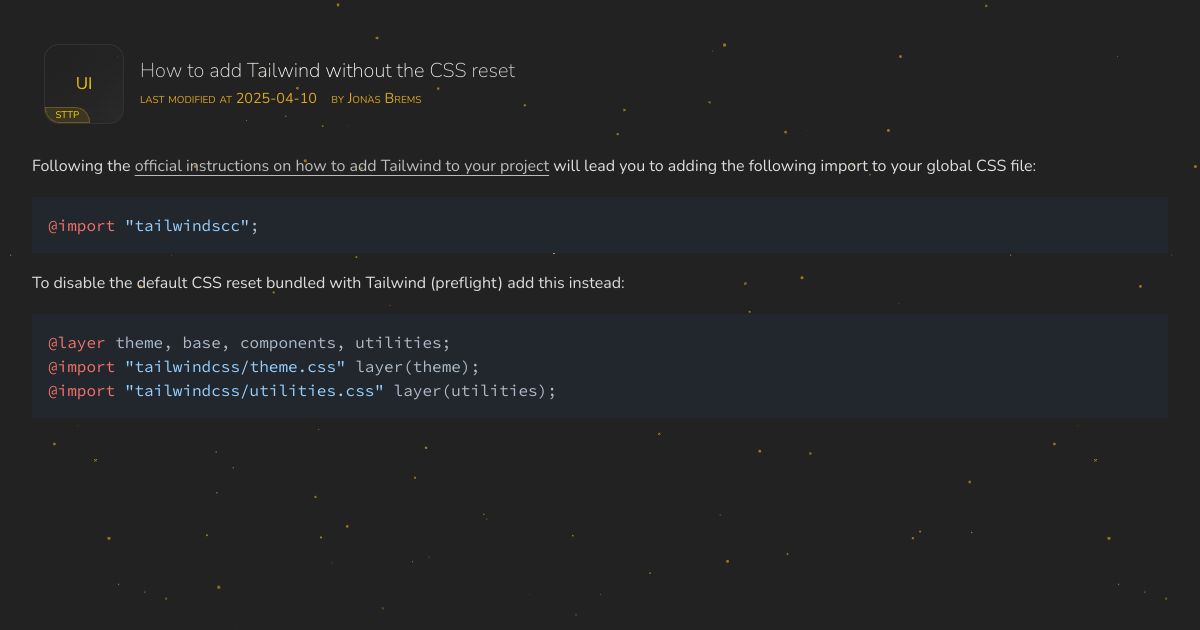Click the article title heading
This screenshot has width=1200, height=630.
click(327, 70)
